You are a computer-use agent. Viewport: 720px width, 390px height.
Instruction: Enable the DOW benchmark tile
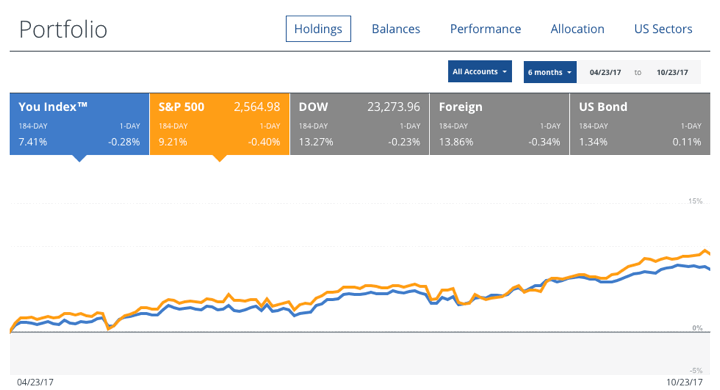(x=360, y=124)
